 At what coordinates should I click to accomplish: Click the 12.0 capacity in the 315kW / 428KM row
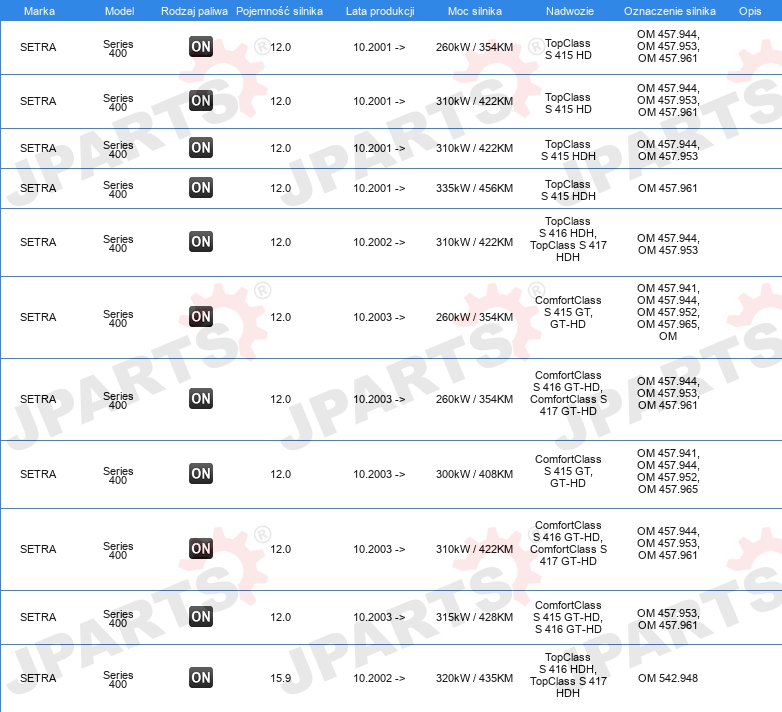[x=280, y=617]
